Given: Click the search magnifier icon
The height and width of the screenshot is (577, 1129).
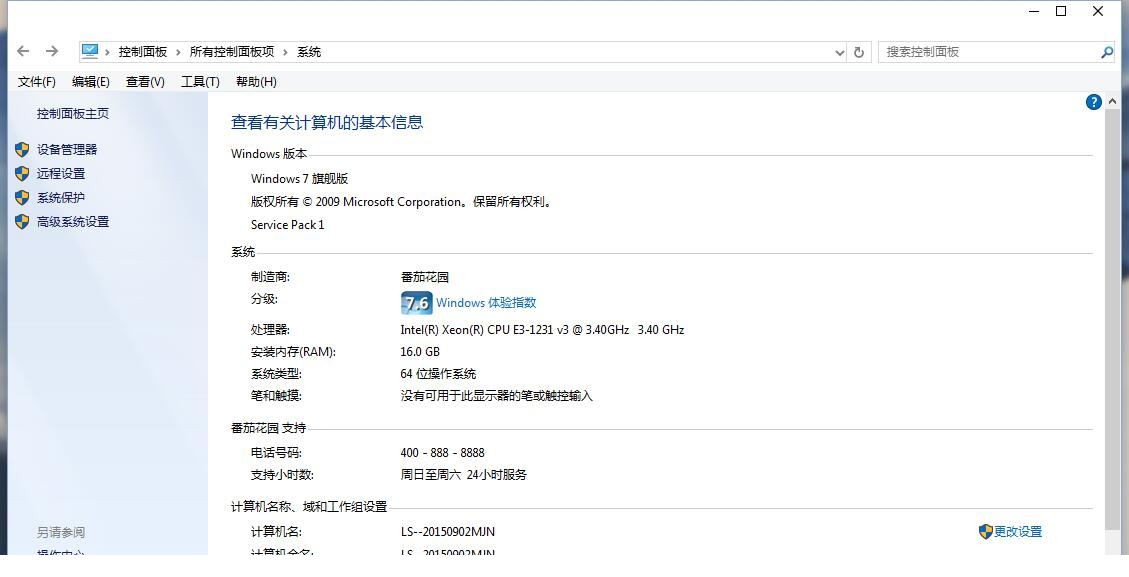Looking at the screenshot, I should (x=1107, y=52).
